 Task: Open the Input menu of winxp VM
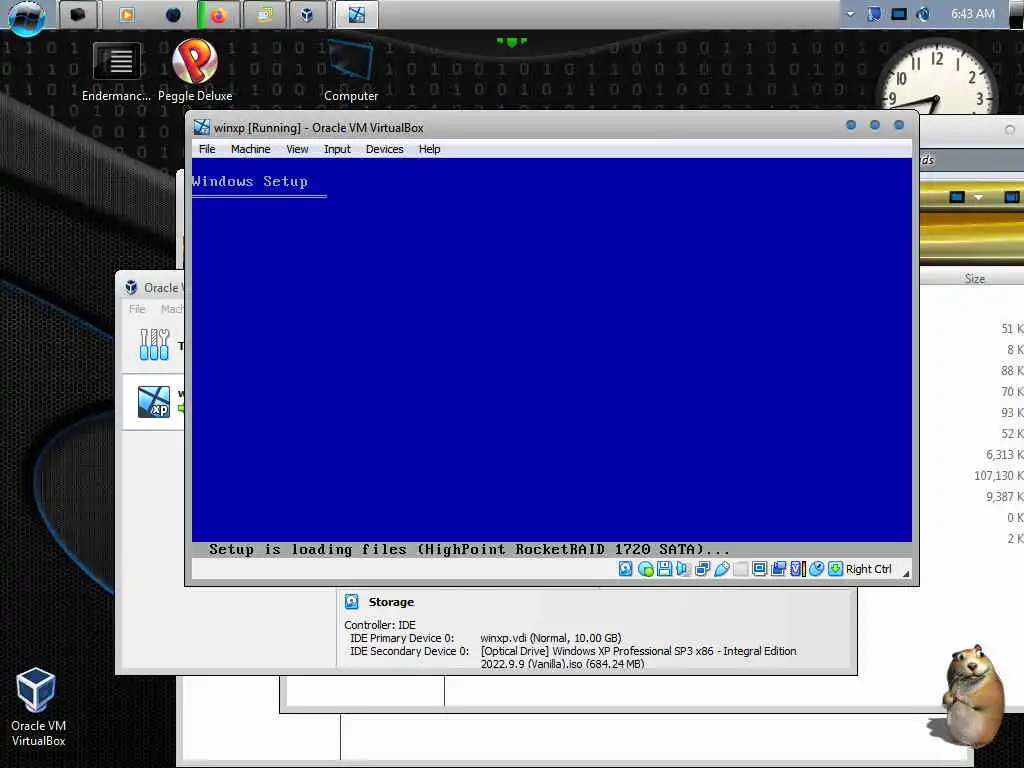(x=337, y=149)
